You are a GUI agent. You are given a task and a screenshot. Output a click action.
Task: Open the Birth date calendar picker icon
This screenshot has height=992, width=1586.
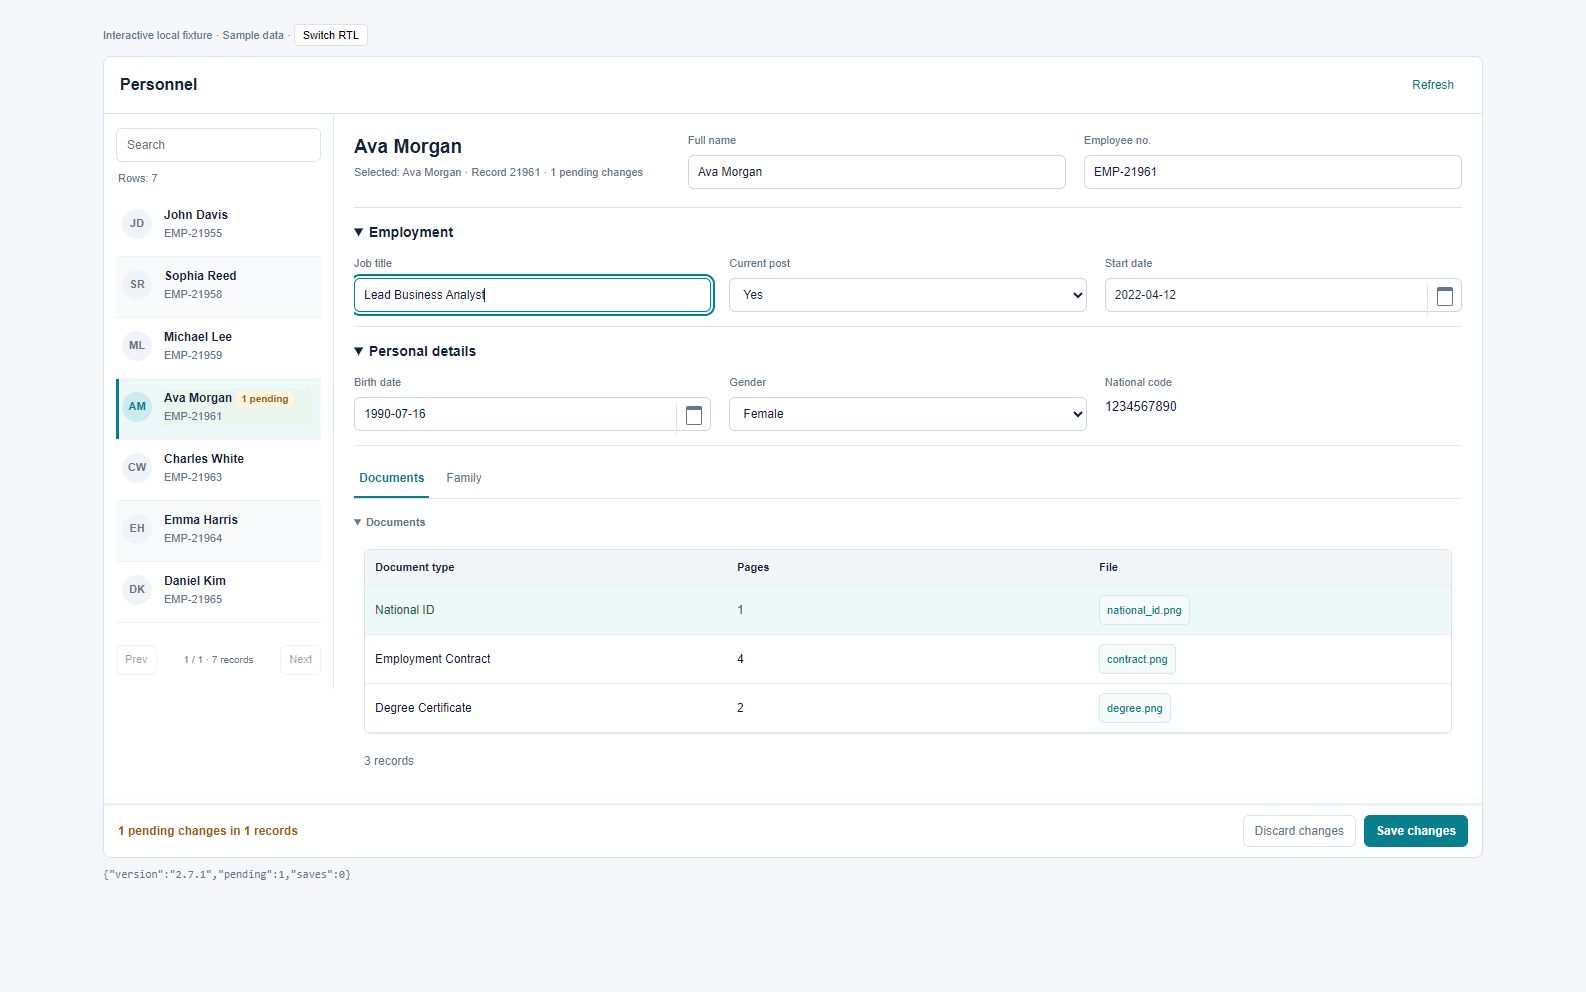[x=693, y=415]
